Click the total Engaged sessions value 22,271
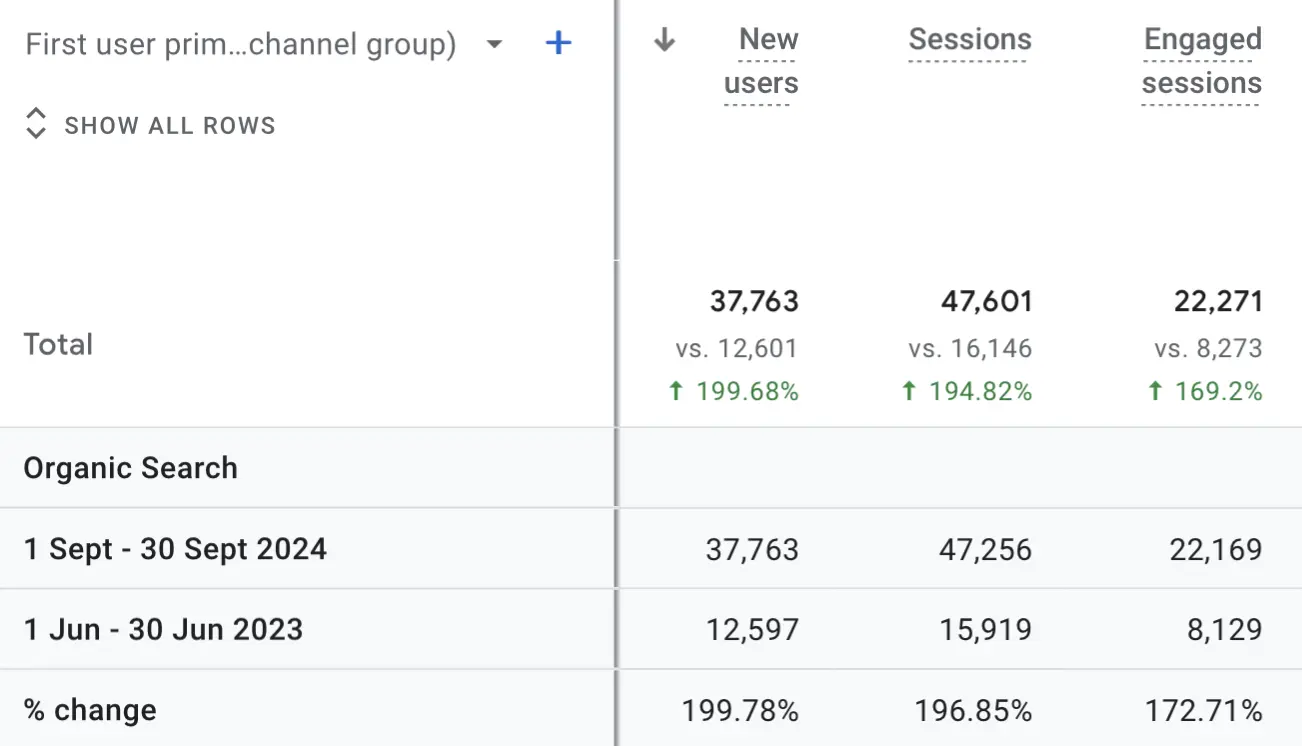The width and height of the screenshot is (1302, 746). [1218, 301]
